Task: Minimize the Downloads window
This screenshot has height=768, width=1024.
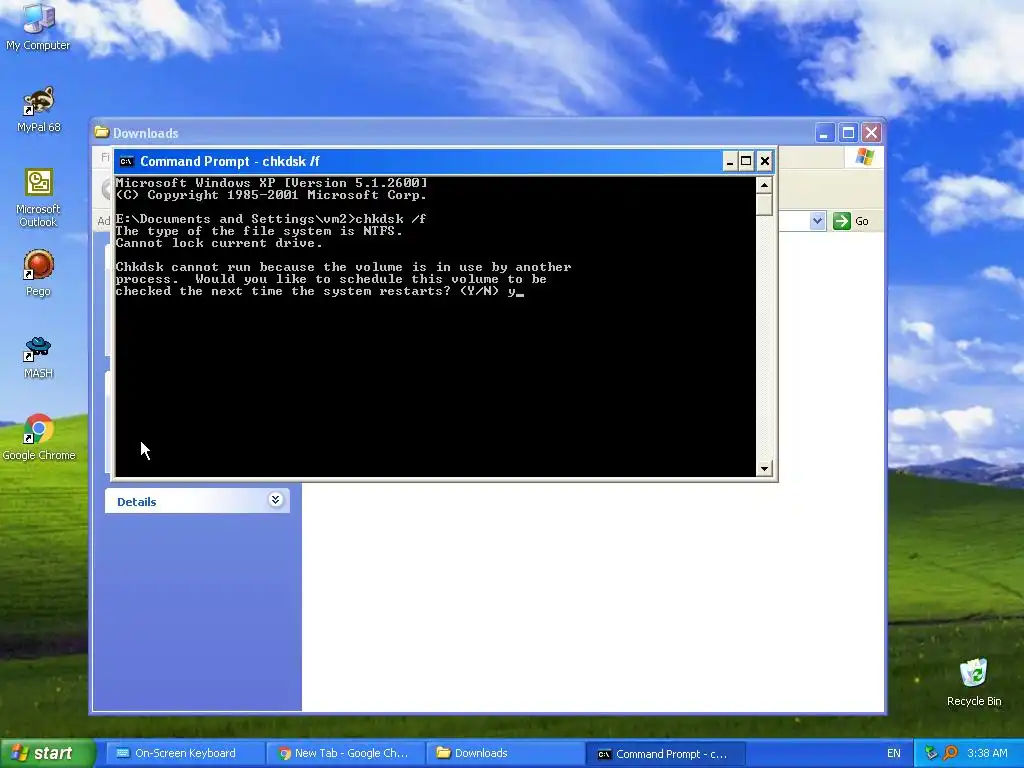Action: tap(824, 133)
